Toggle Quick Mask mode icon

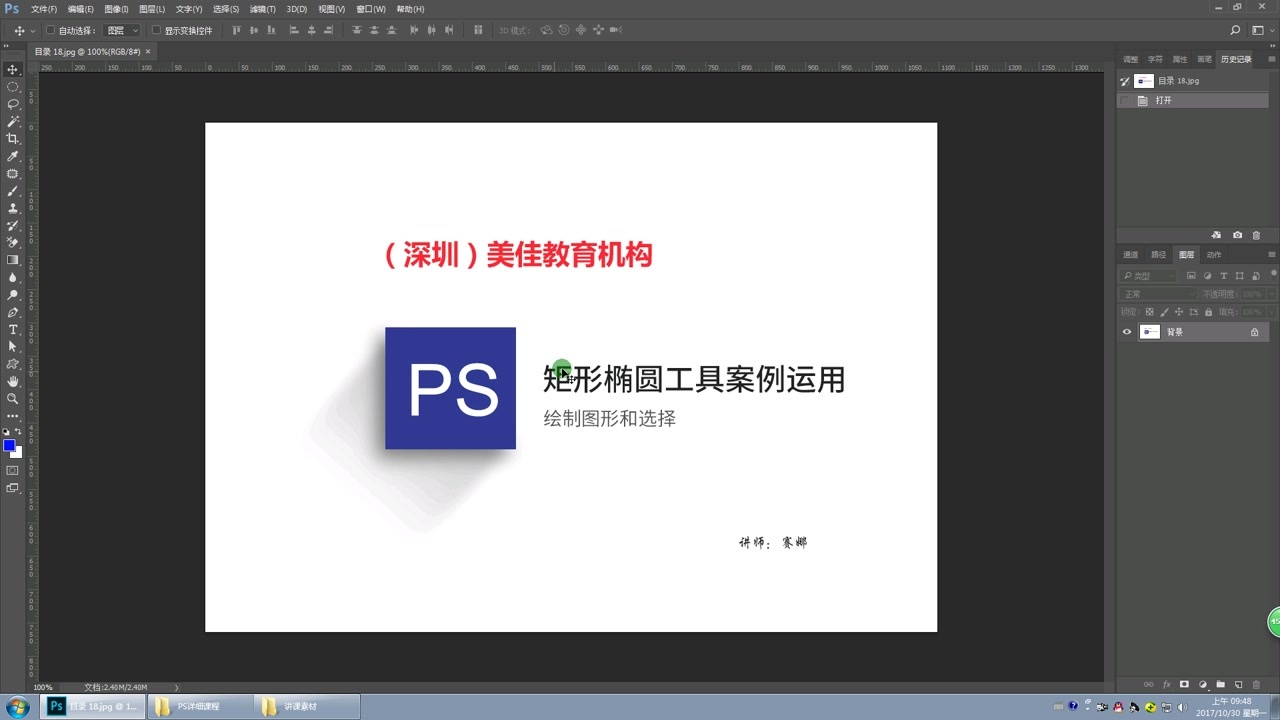[13, 470]
